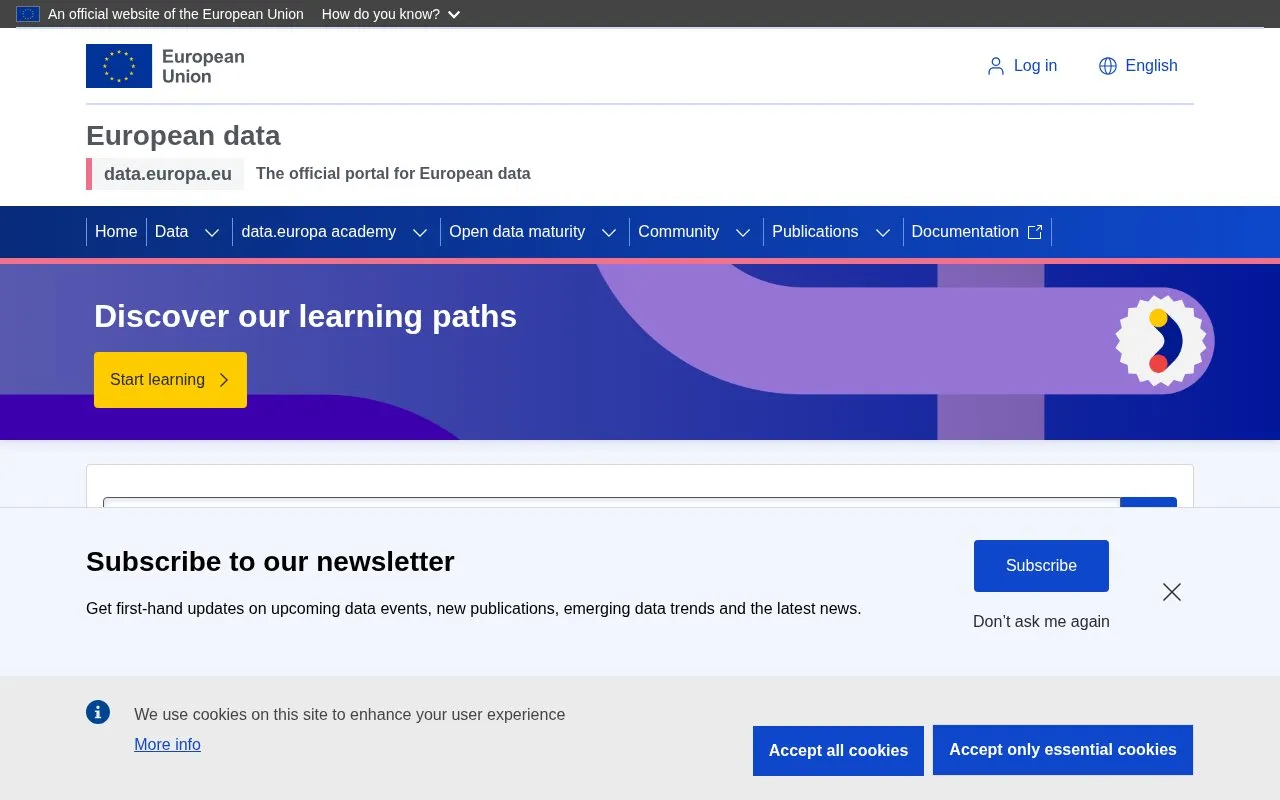1280x800 pixels.
Task: Open the Data menu item
Action: tap(171, 232)
